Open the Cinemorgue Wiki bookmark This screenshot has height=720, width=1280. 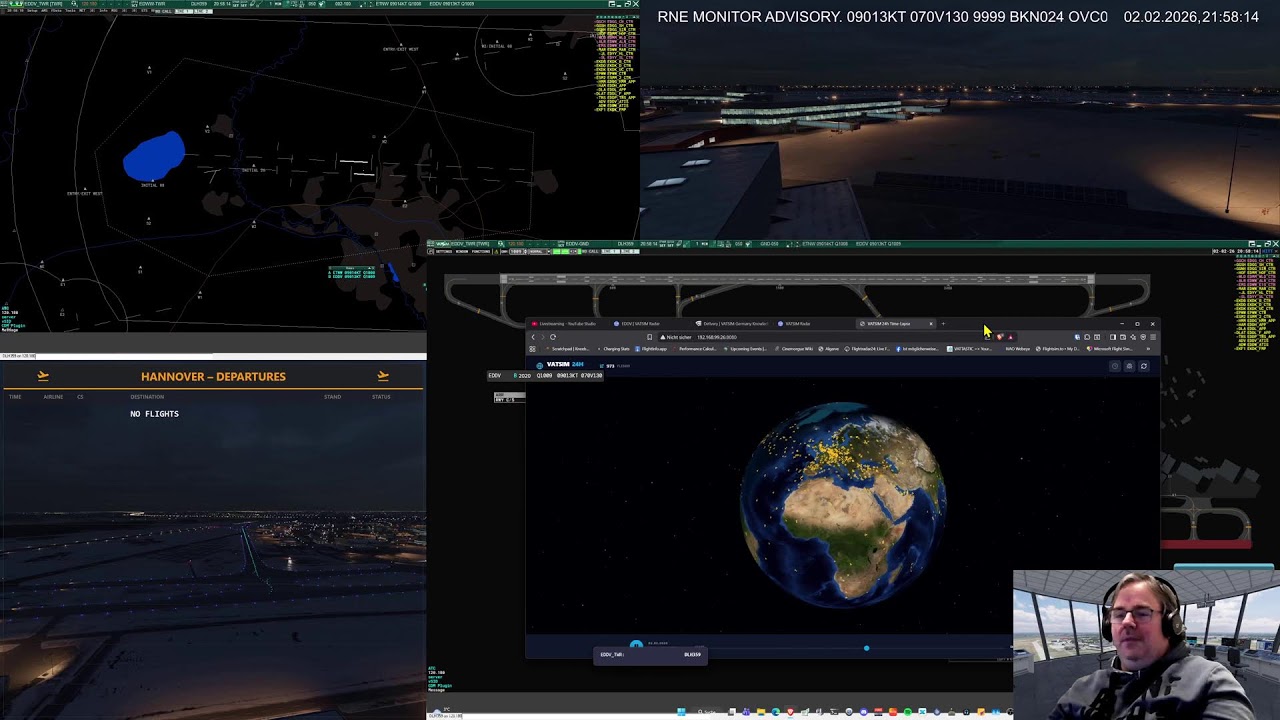(792, 349)
